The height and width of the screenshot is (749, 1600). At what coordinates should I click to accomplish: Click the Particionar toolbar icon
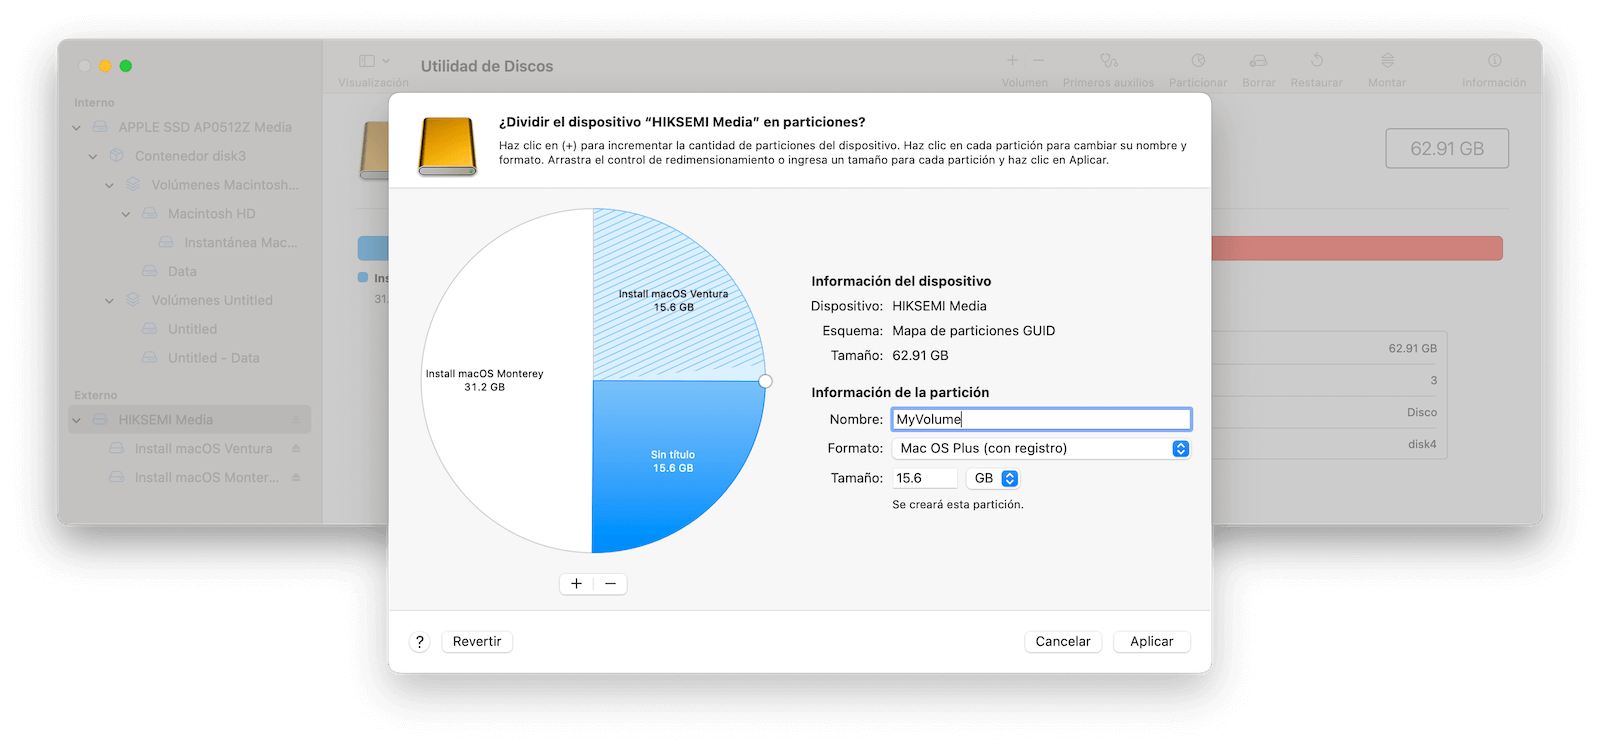point(1198,61)
